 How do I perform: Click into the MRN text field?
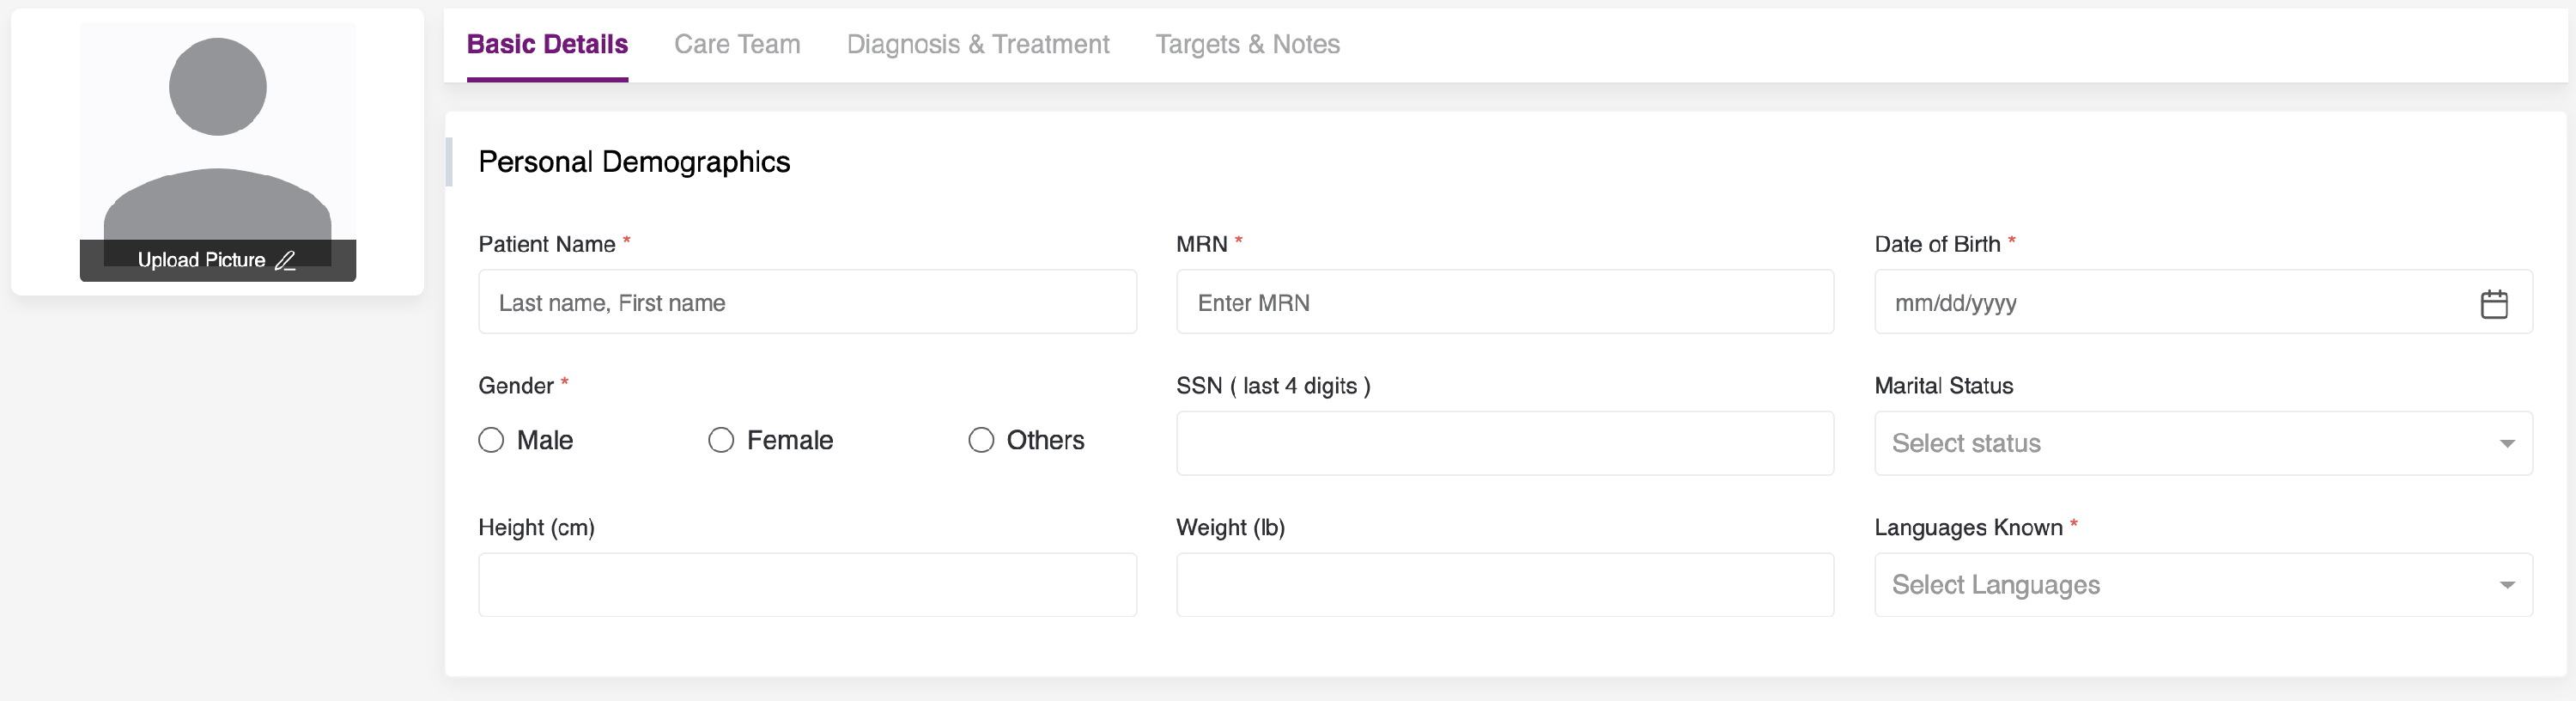tap(1504, 302)
